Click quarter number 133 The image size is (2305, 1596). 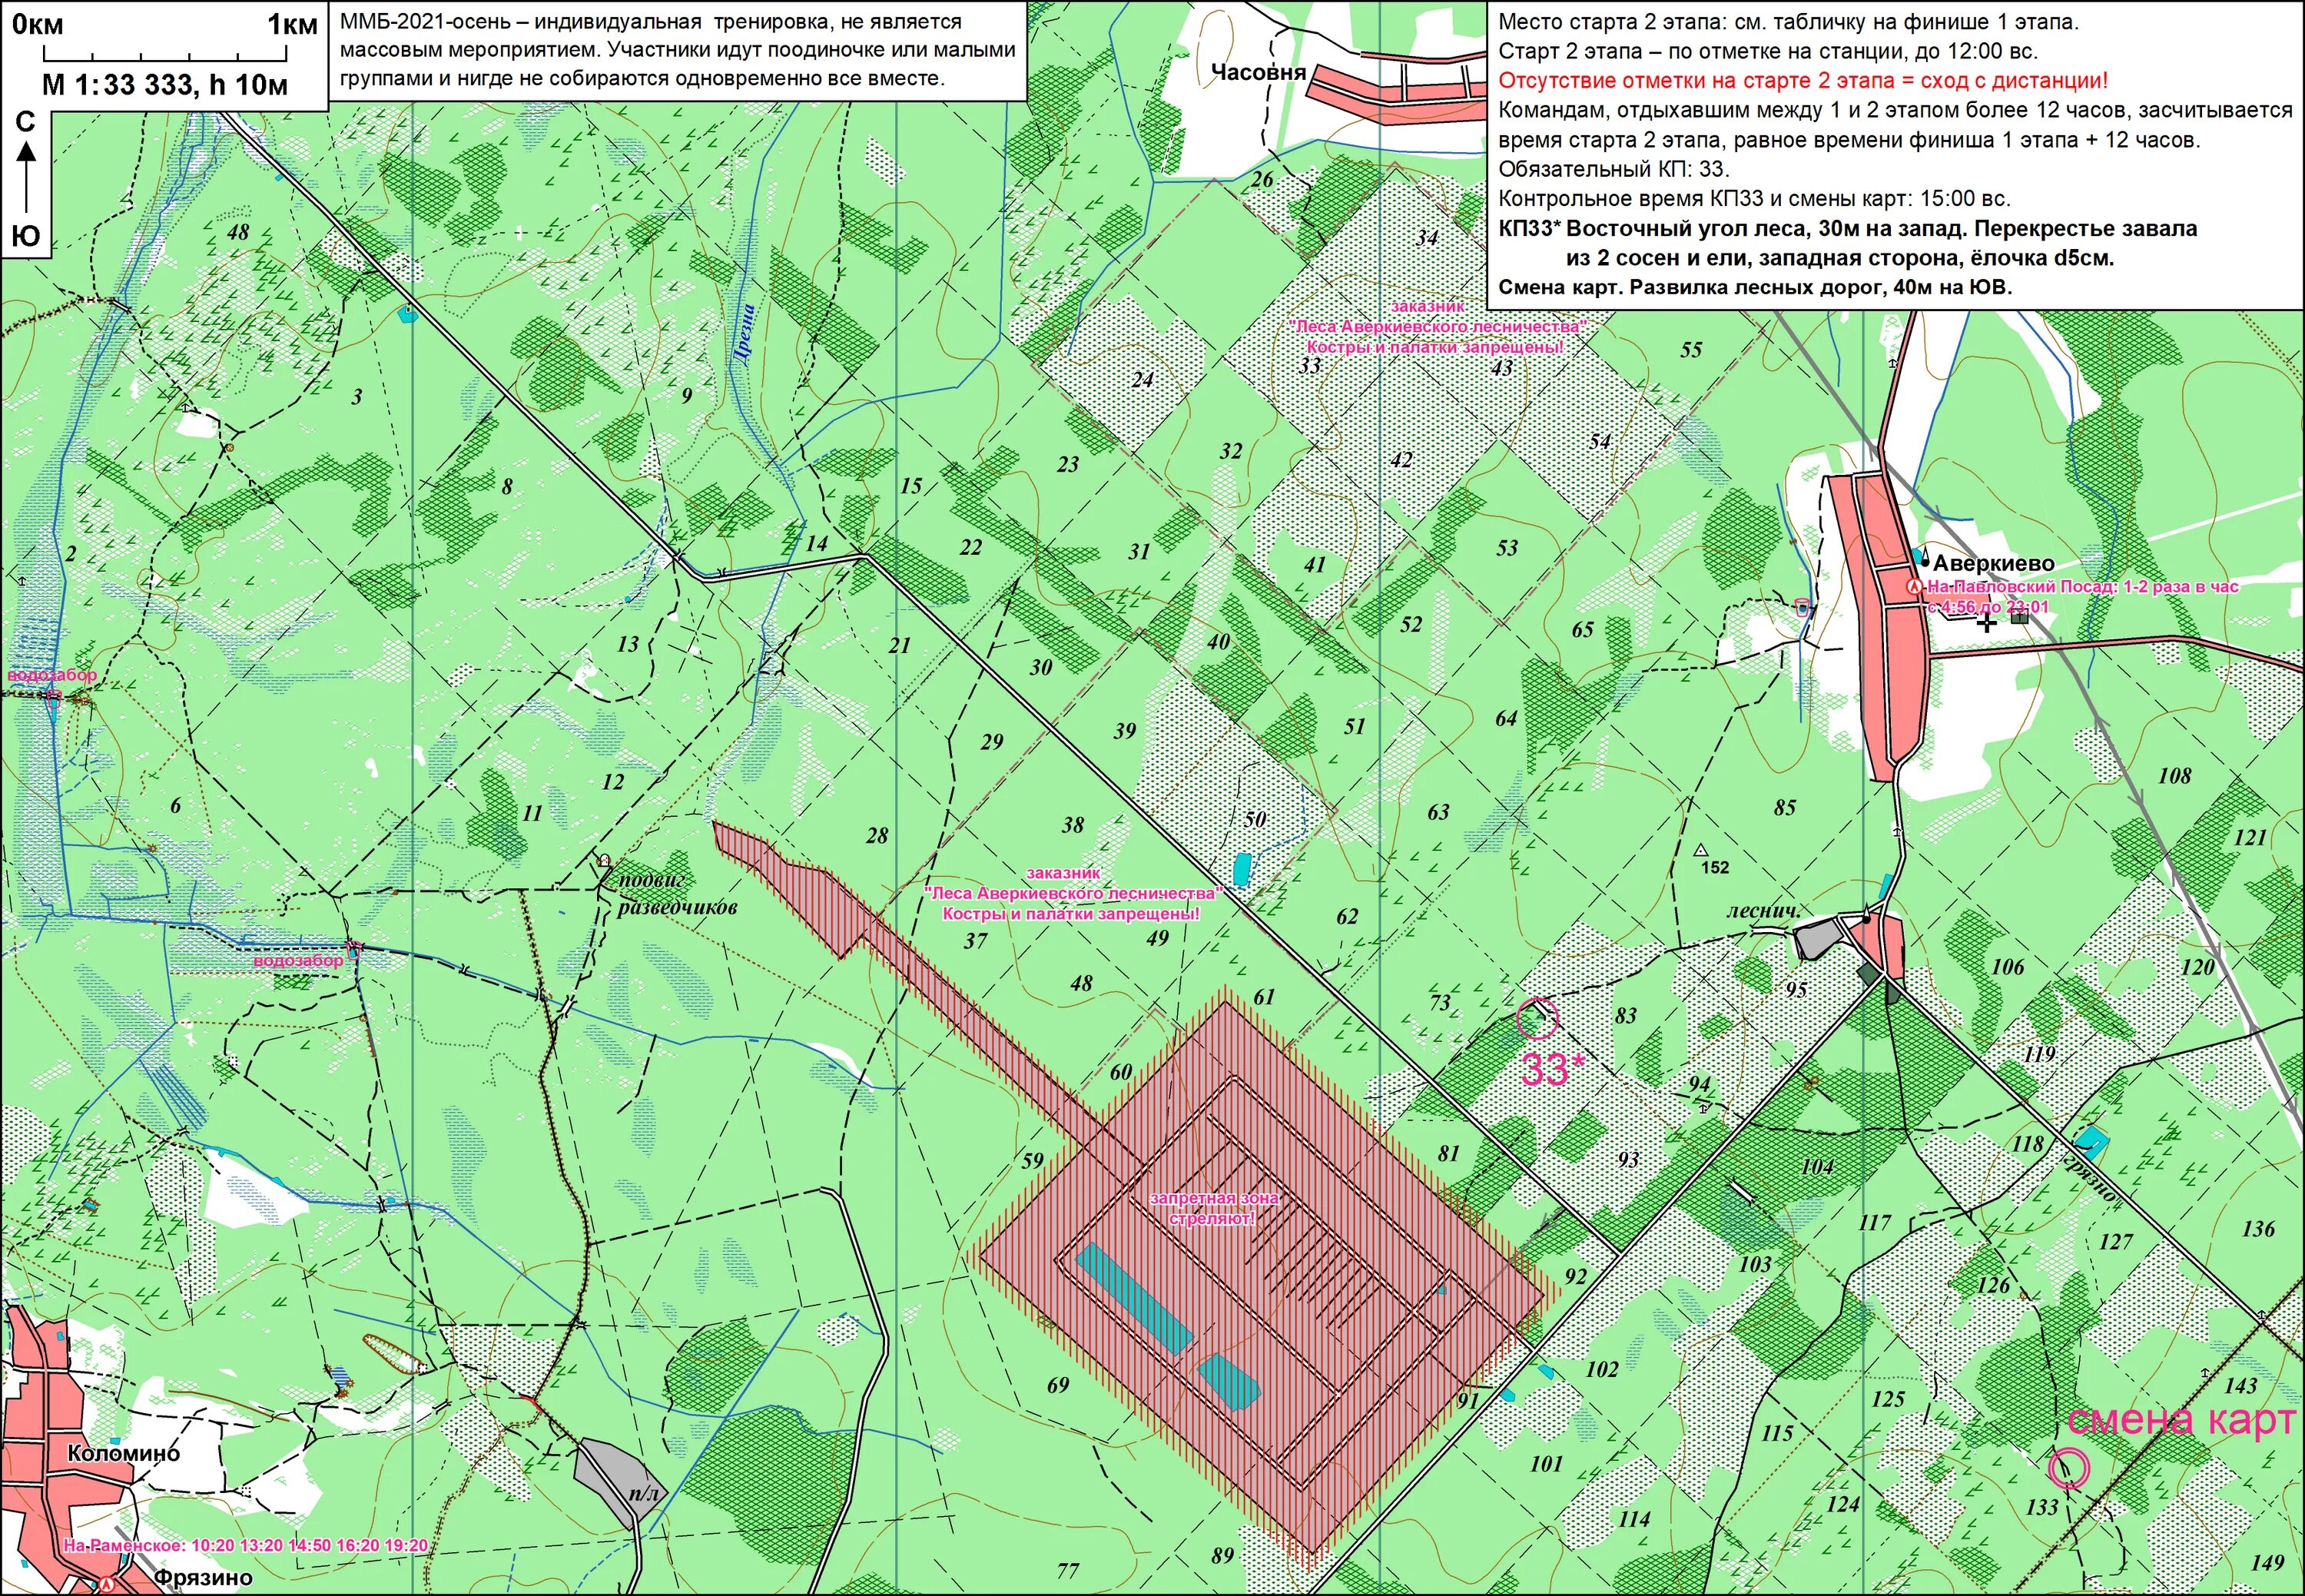point(2042,1506)
